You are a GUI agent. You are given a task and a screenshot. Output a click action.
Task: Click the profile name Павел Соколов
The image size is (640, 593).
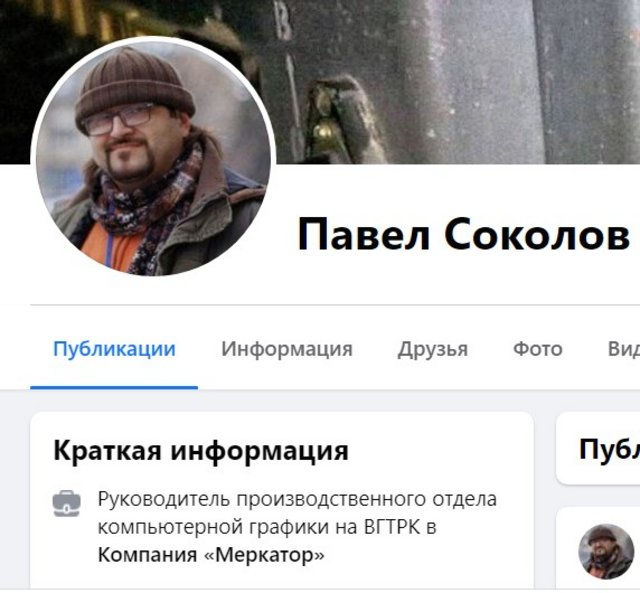[x=464, y=234]
